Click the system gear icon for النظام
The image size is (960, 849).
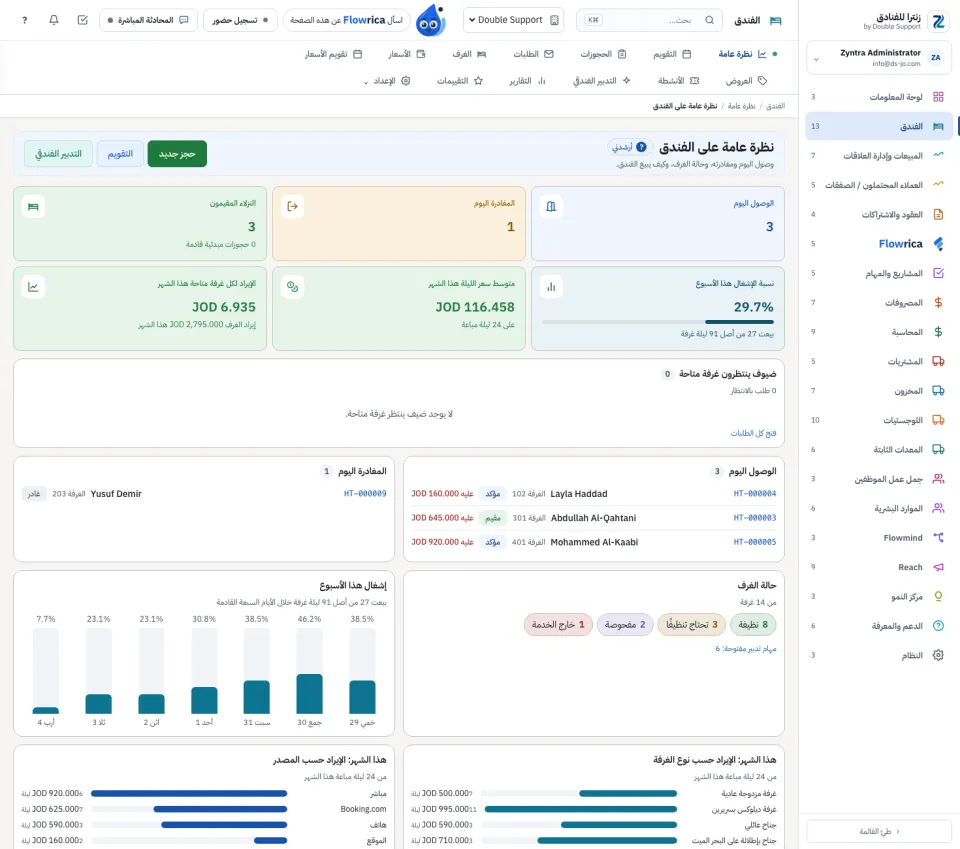click(x=938, y=655)
